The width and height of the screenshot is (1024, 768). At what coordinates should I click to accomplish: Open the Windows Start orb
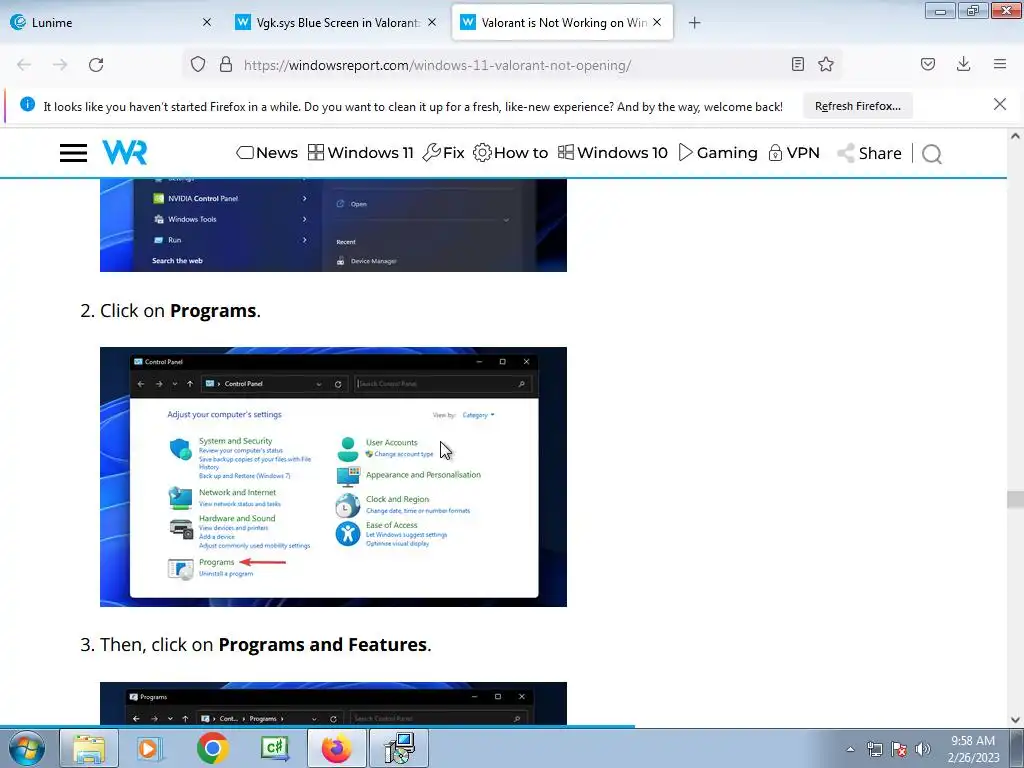[x=27, y=748]
